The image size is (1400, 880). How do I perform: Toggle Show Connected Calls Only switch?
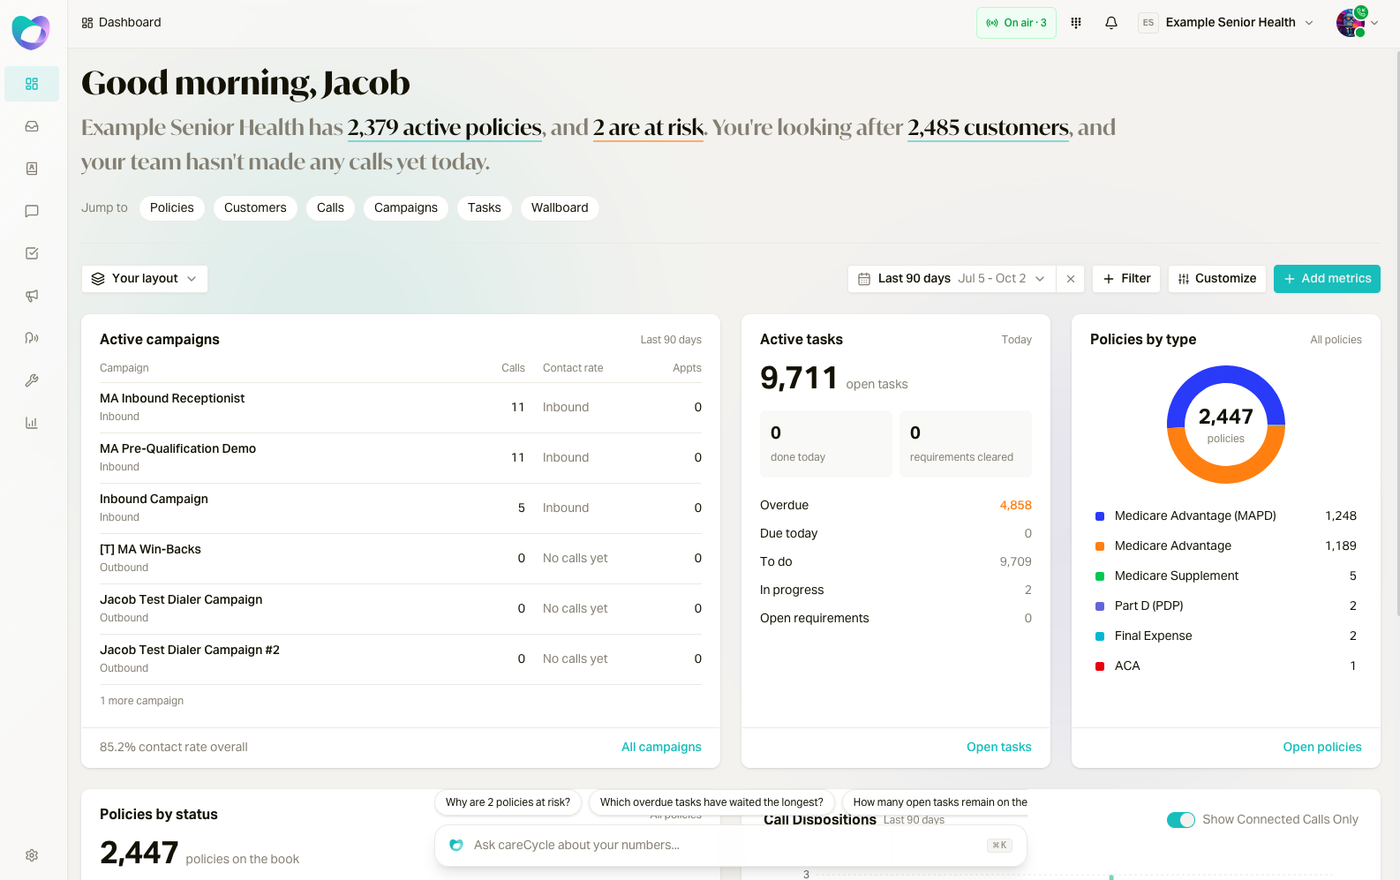(1181, 820)
